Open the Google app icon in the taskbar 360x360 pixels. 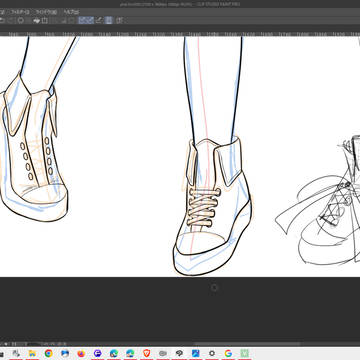(x=228, y=353)
